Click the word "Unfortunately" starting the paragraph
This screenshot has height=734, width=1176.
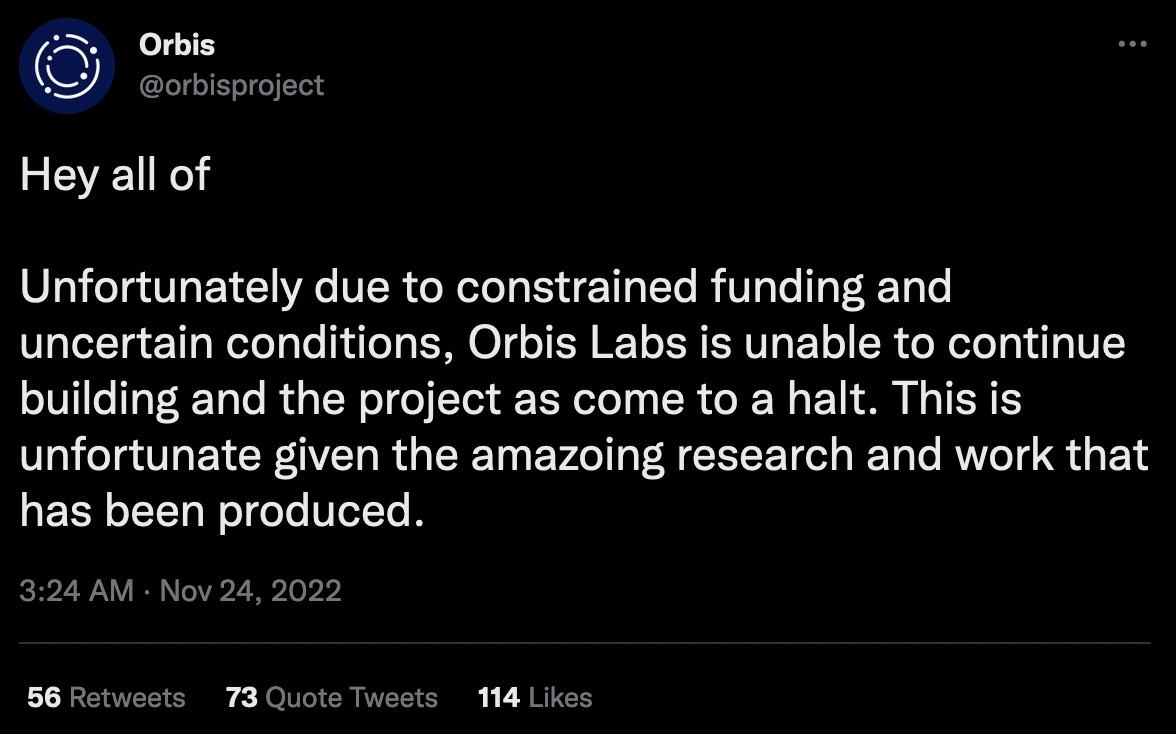coord(161,287)
